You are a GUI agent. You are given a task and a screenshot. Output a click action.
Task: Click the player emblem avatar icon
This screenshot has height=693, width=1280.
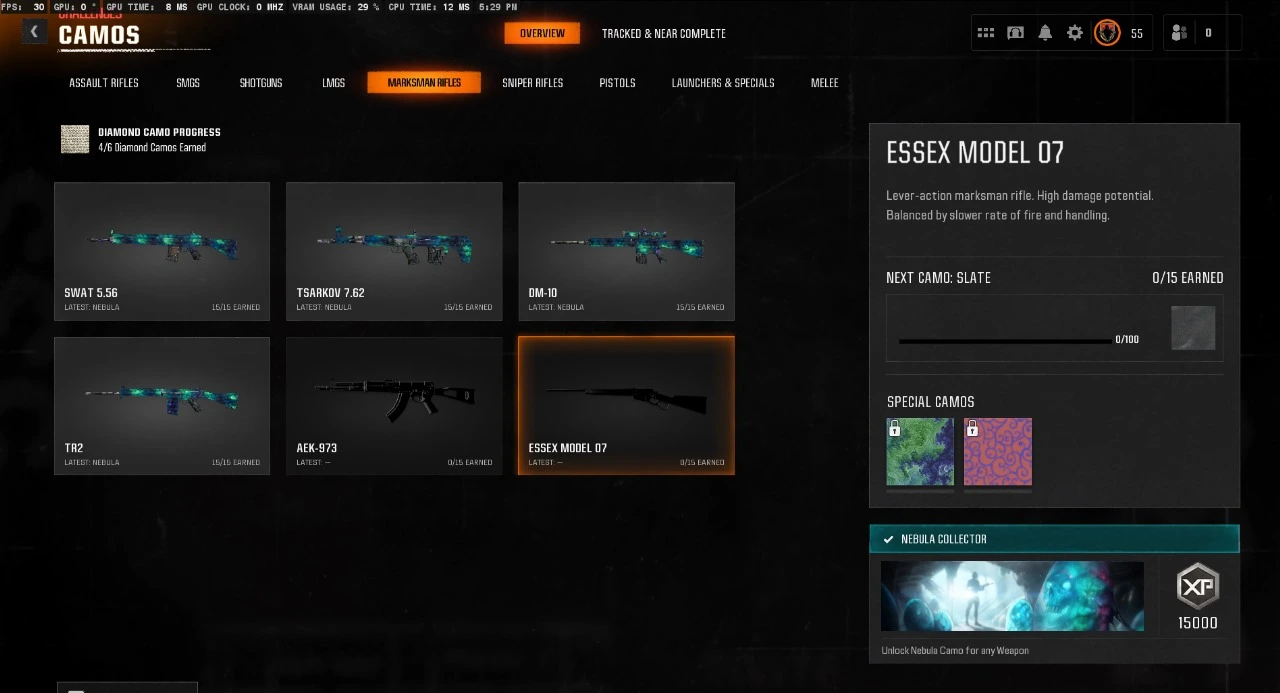click(1107, 33)
